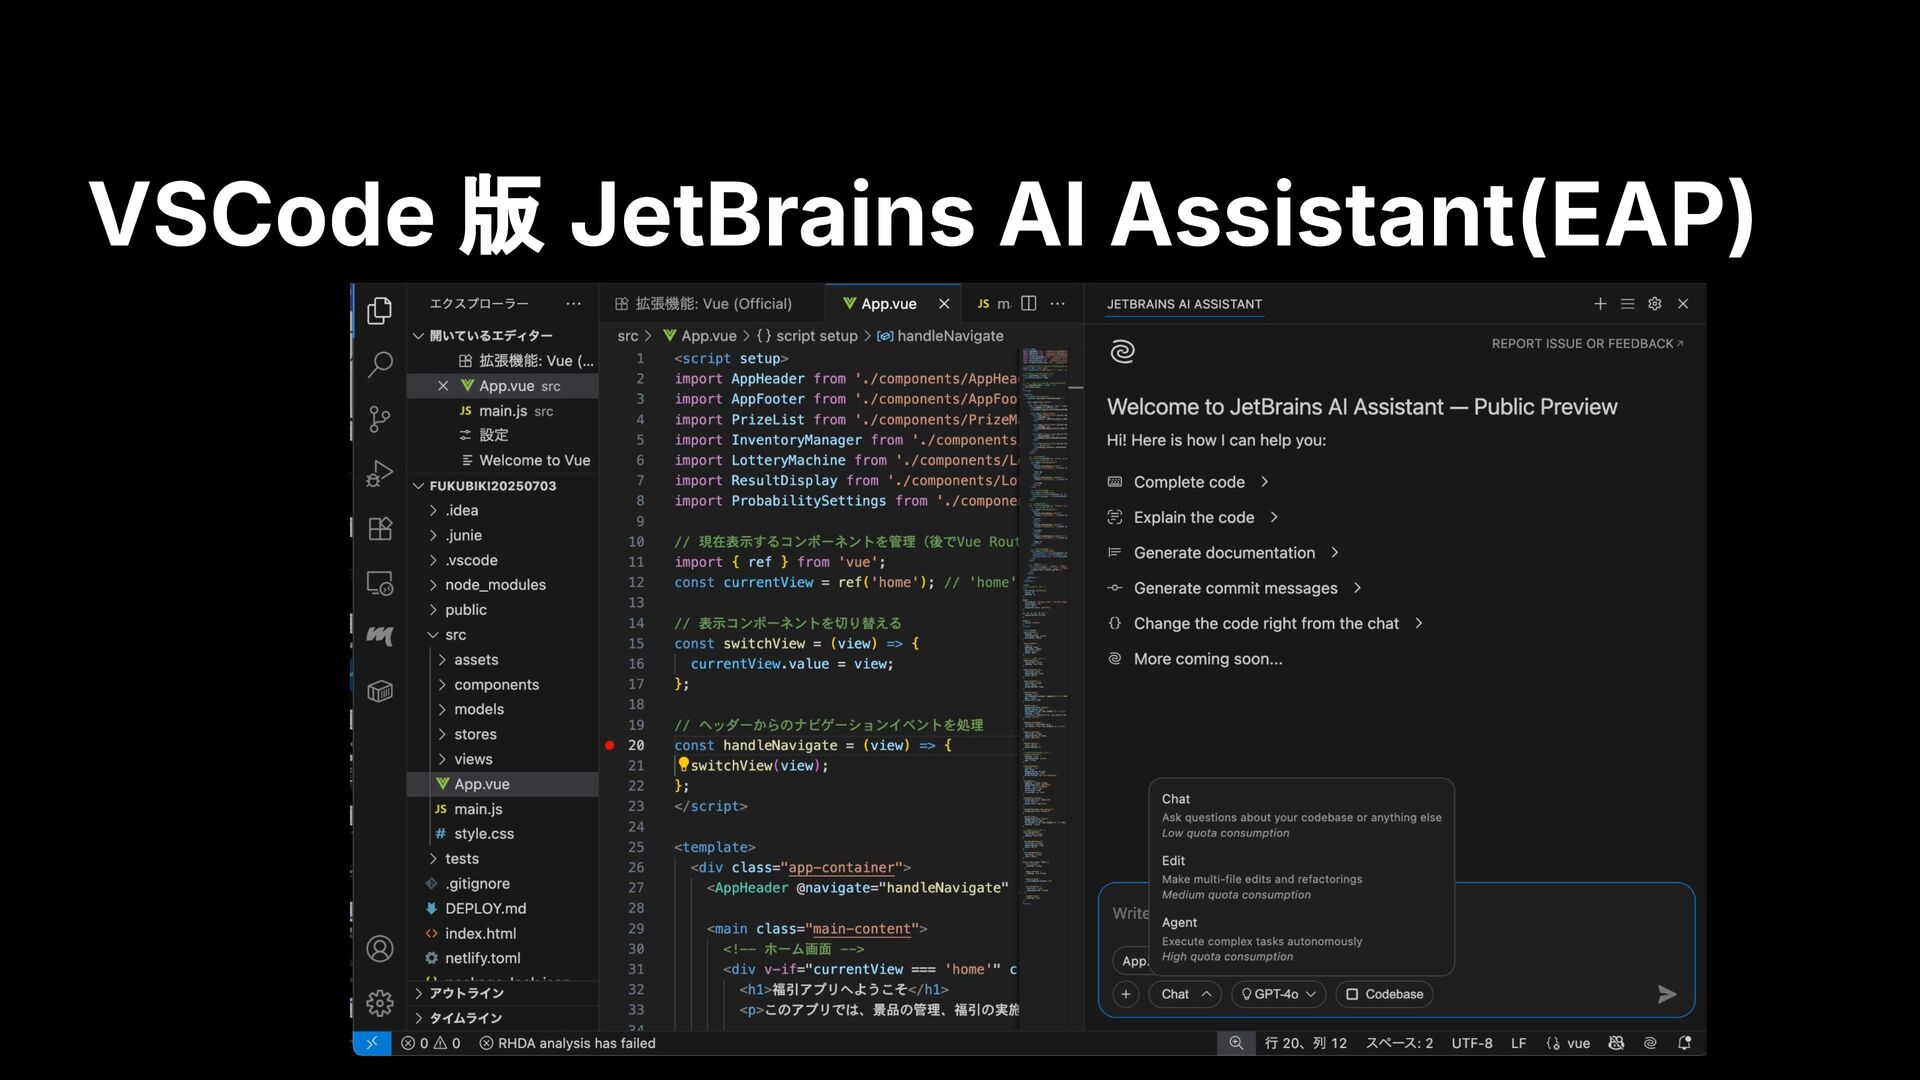Click the Copilot icon in status bar
The height and width of the screenshot is (1080, 1920).
click(1616, 1043)
